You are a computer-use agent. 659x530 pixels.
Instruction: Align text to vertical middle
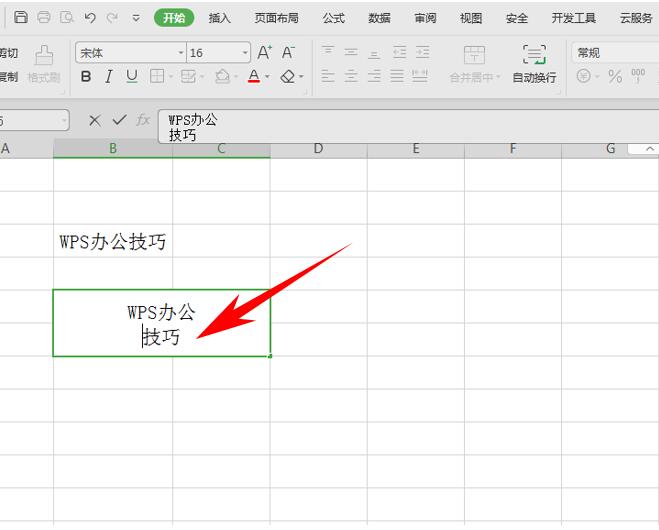351,52
